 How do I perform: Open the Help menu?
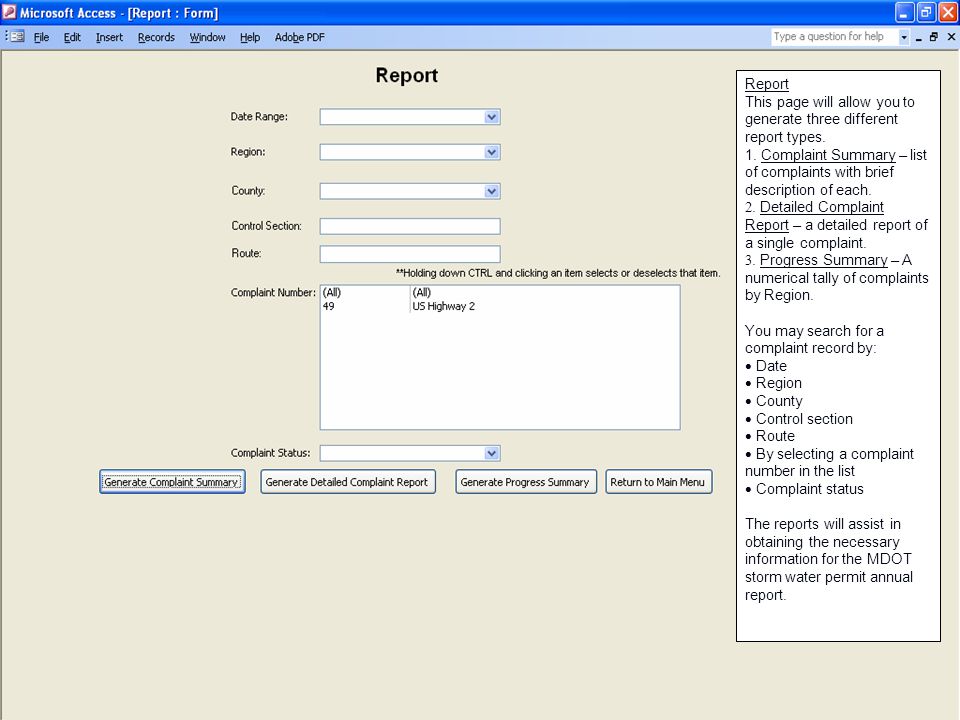click(250, 37)
